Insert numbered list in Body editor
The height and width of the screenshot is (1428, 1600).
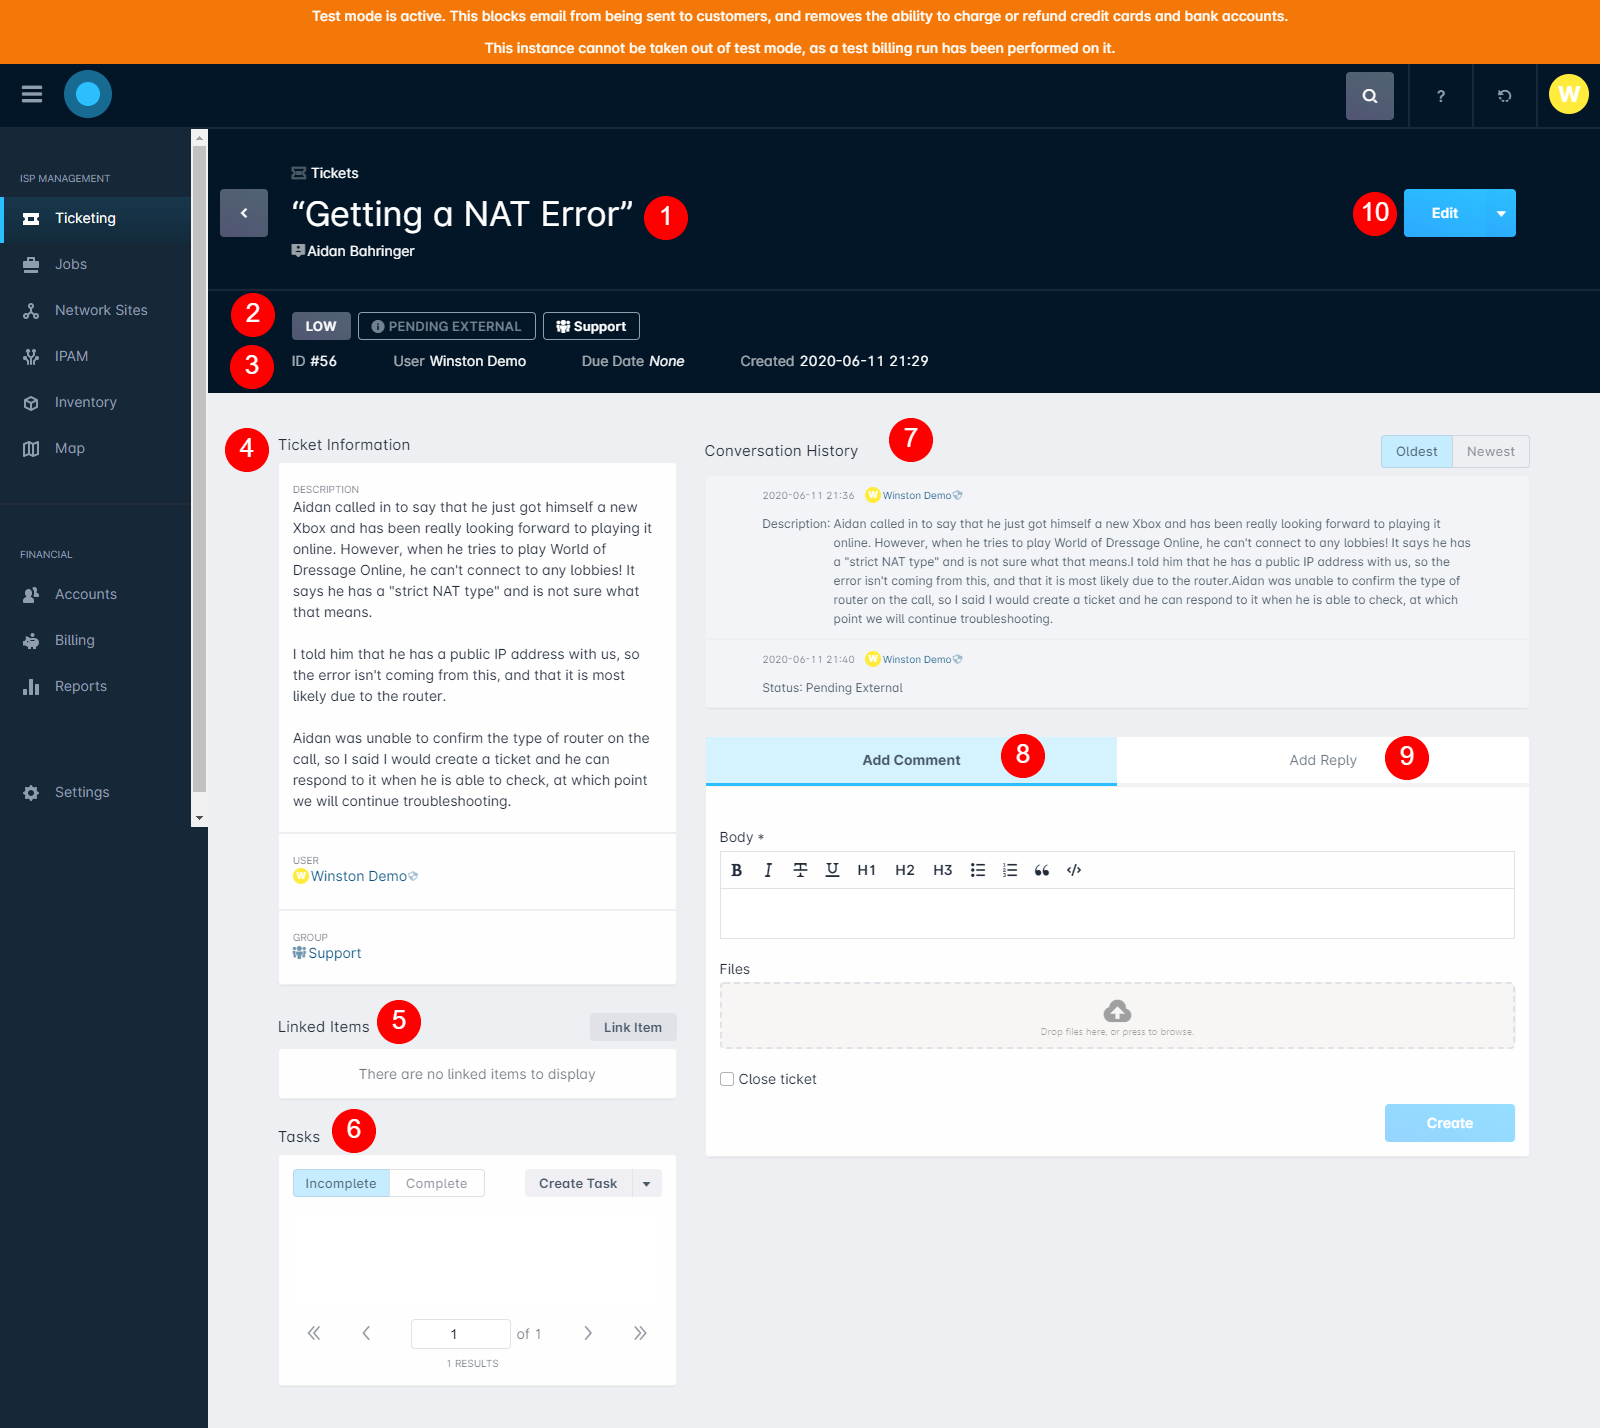coord(1010,870)
